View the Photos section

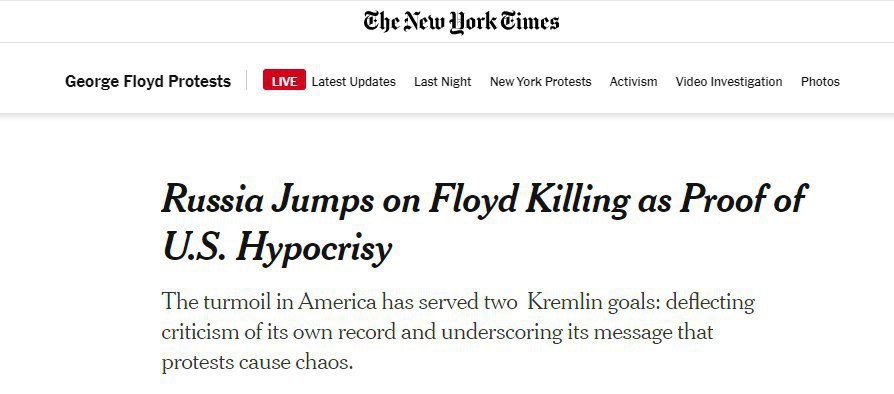pos(820,82)
